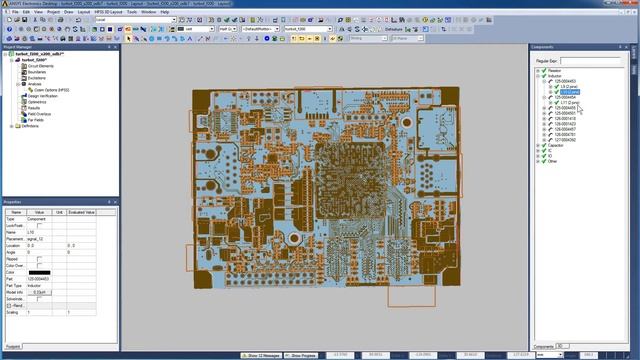Select Results in Project Manager tree
This screenshot has width=640, height=360.
(33, 108)
